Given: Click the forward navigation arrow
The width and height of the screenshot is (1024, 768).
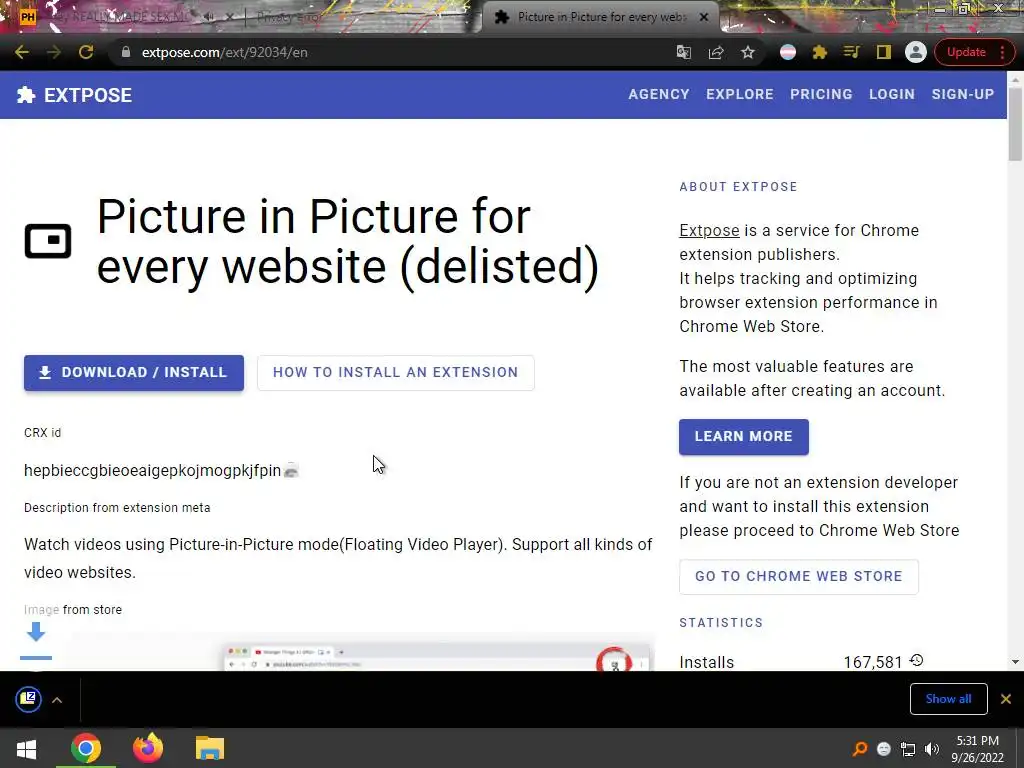Looking at the screenshot, I should coord(54,52).
